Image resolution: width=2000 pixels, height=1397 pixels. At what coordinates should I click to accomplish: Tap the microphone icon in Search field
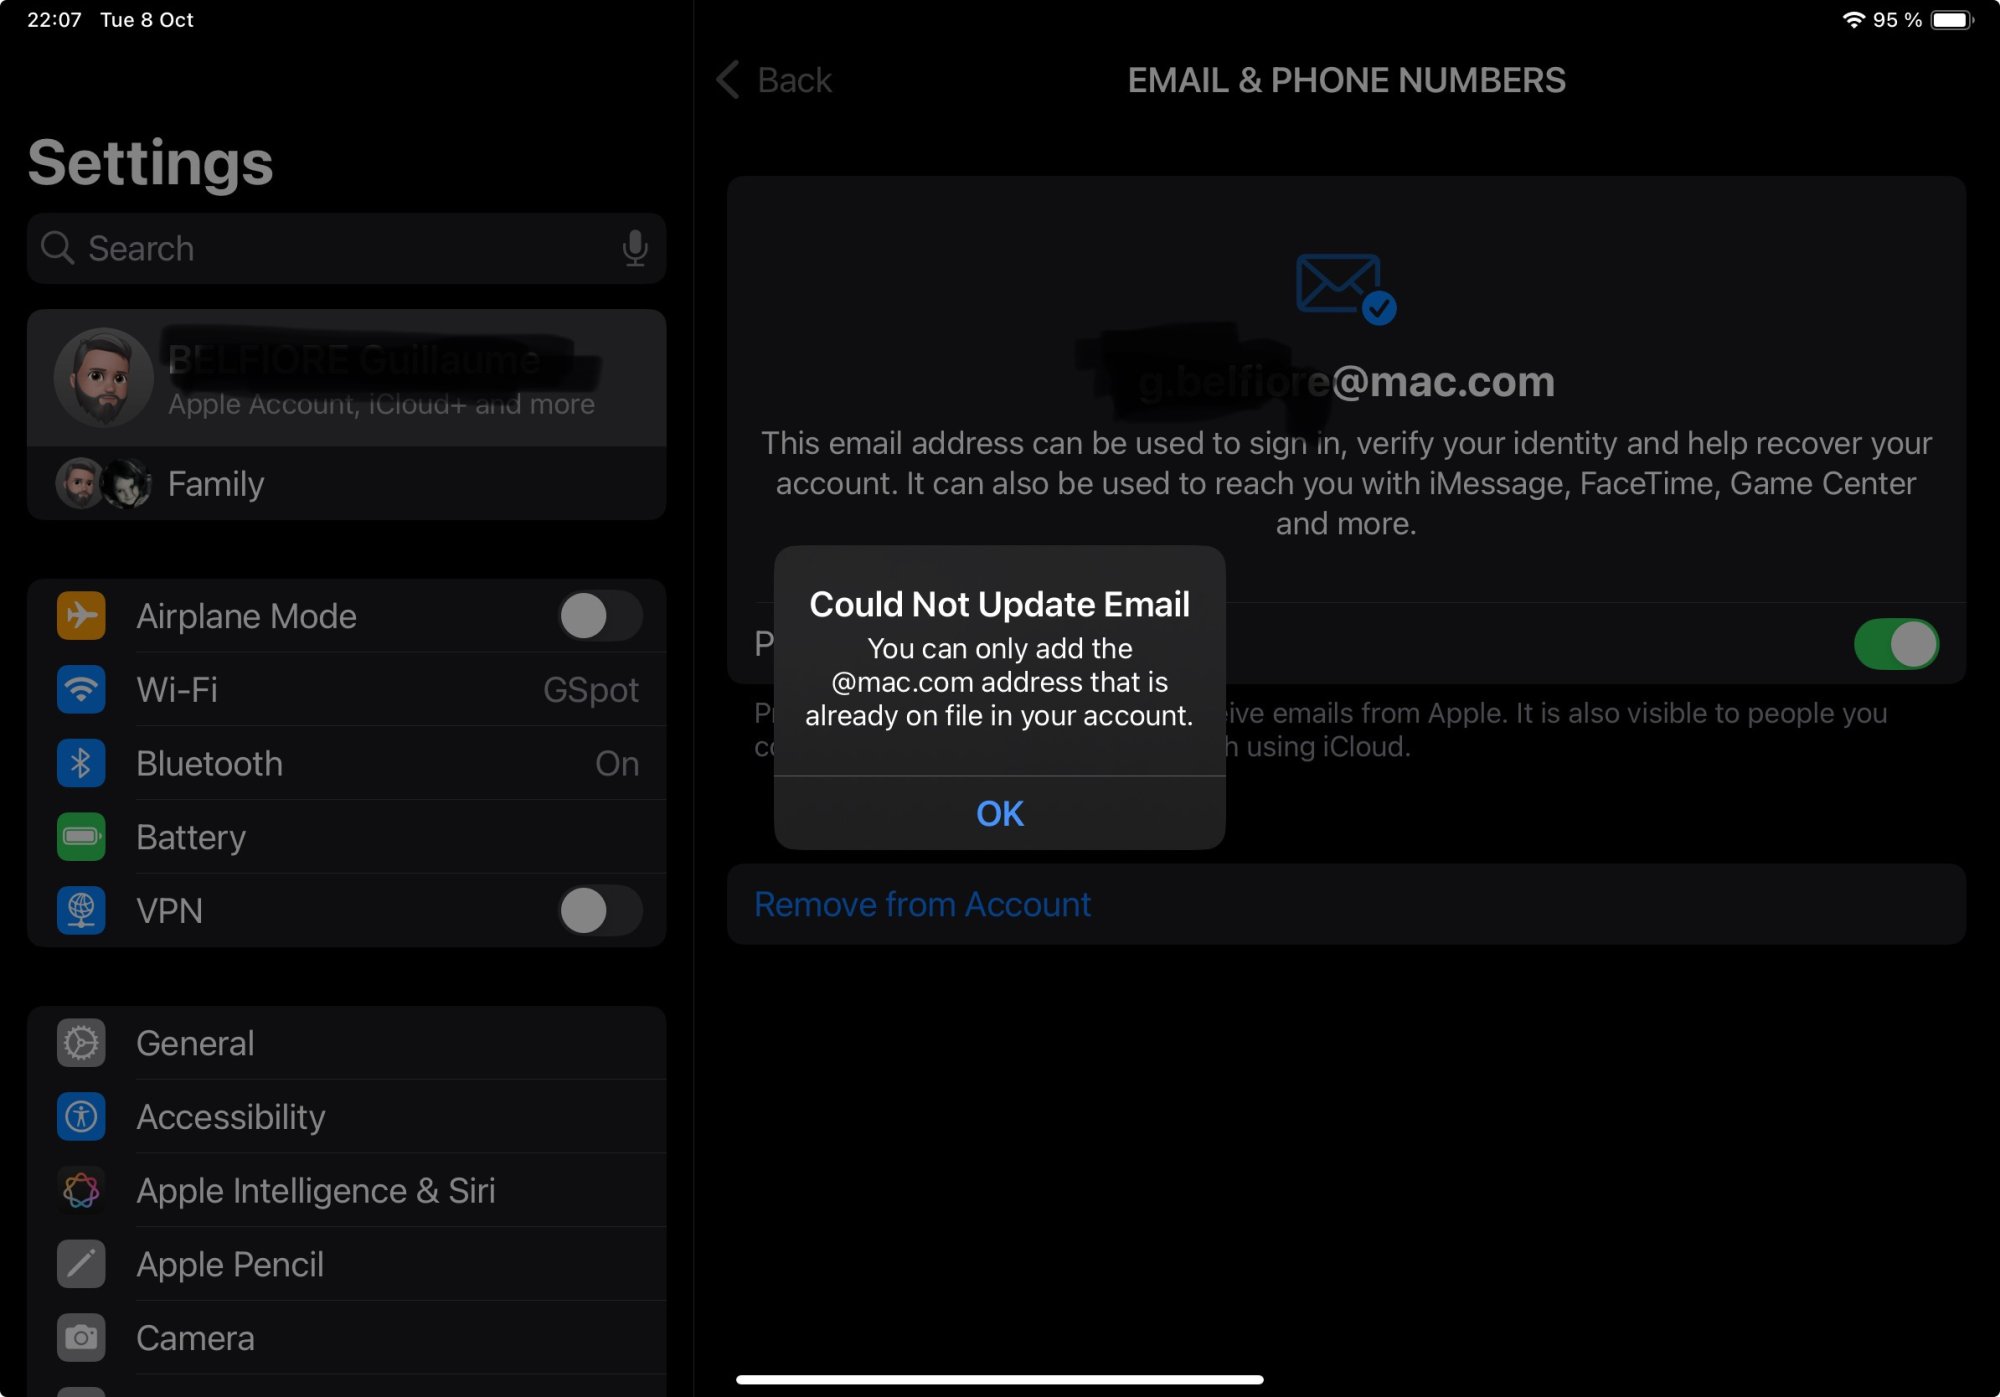[x=634, y=248]
